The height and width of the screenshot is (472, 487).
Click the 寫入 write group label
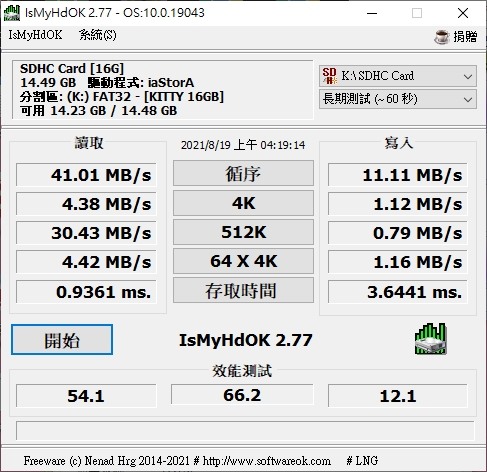coord(399,143)
